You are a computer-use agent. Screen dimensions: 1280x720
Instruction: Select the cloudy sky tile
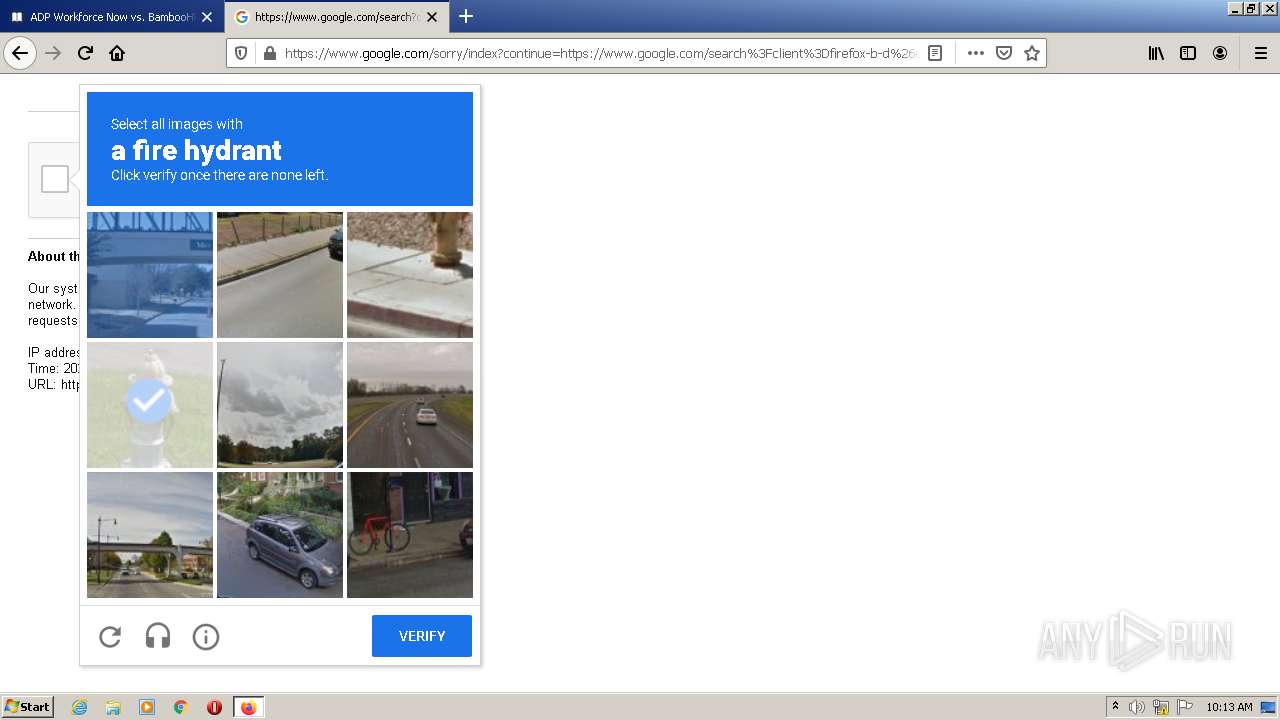pos(280,405)
